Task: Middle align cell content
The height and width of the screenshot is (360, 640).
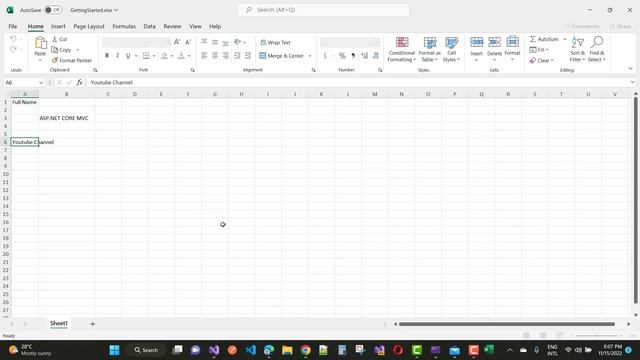Action: 215,42
